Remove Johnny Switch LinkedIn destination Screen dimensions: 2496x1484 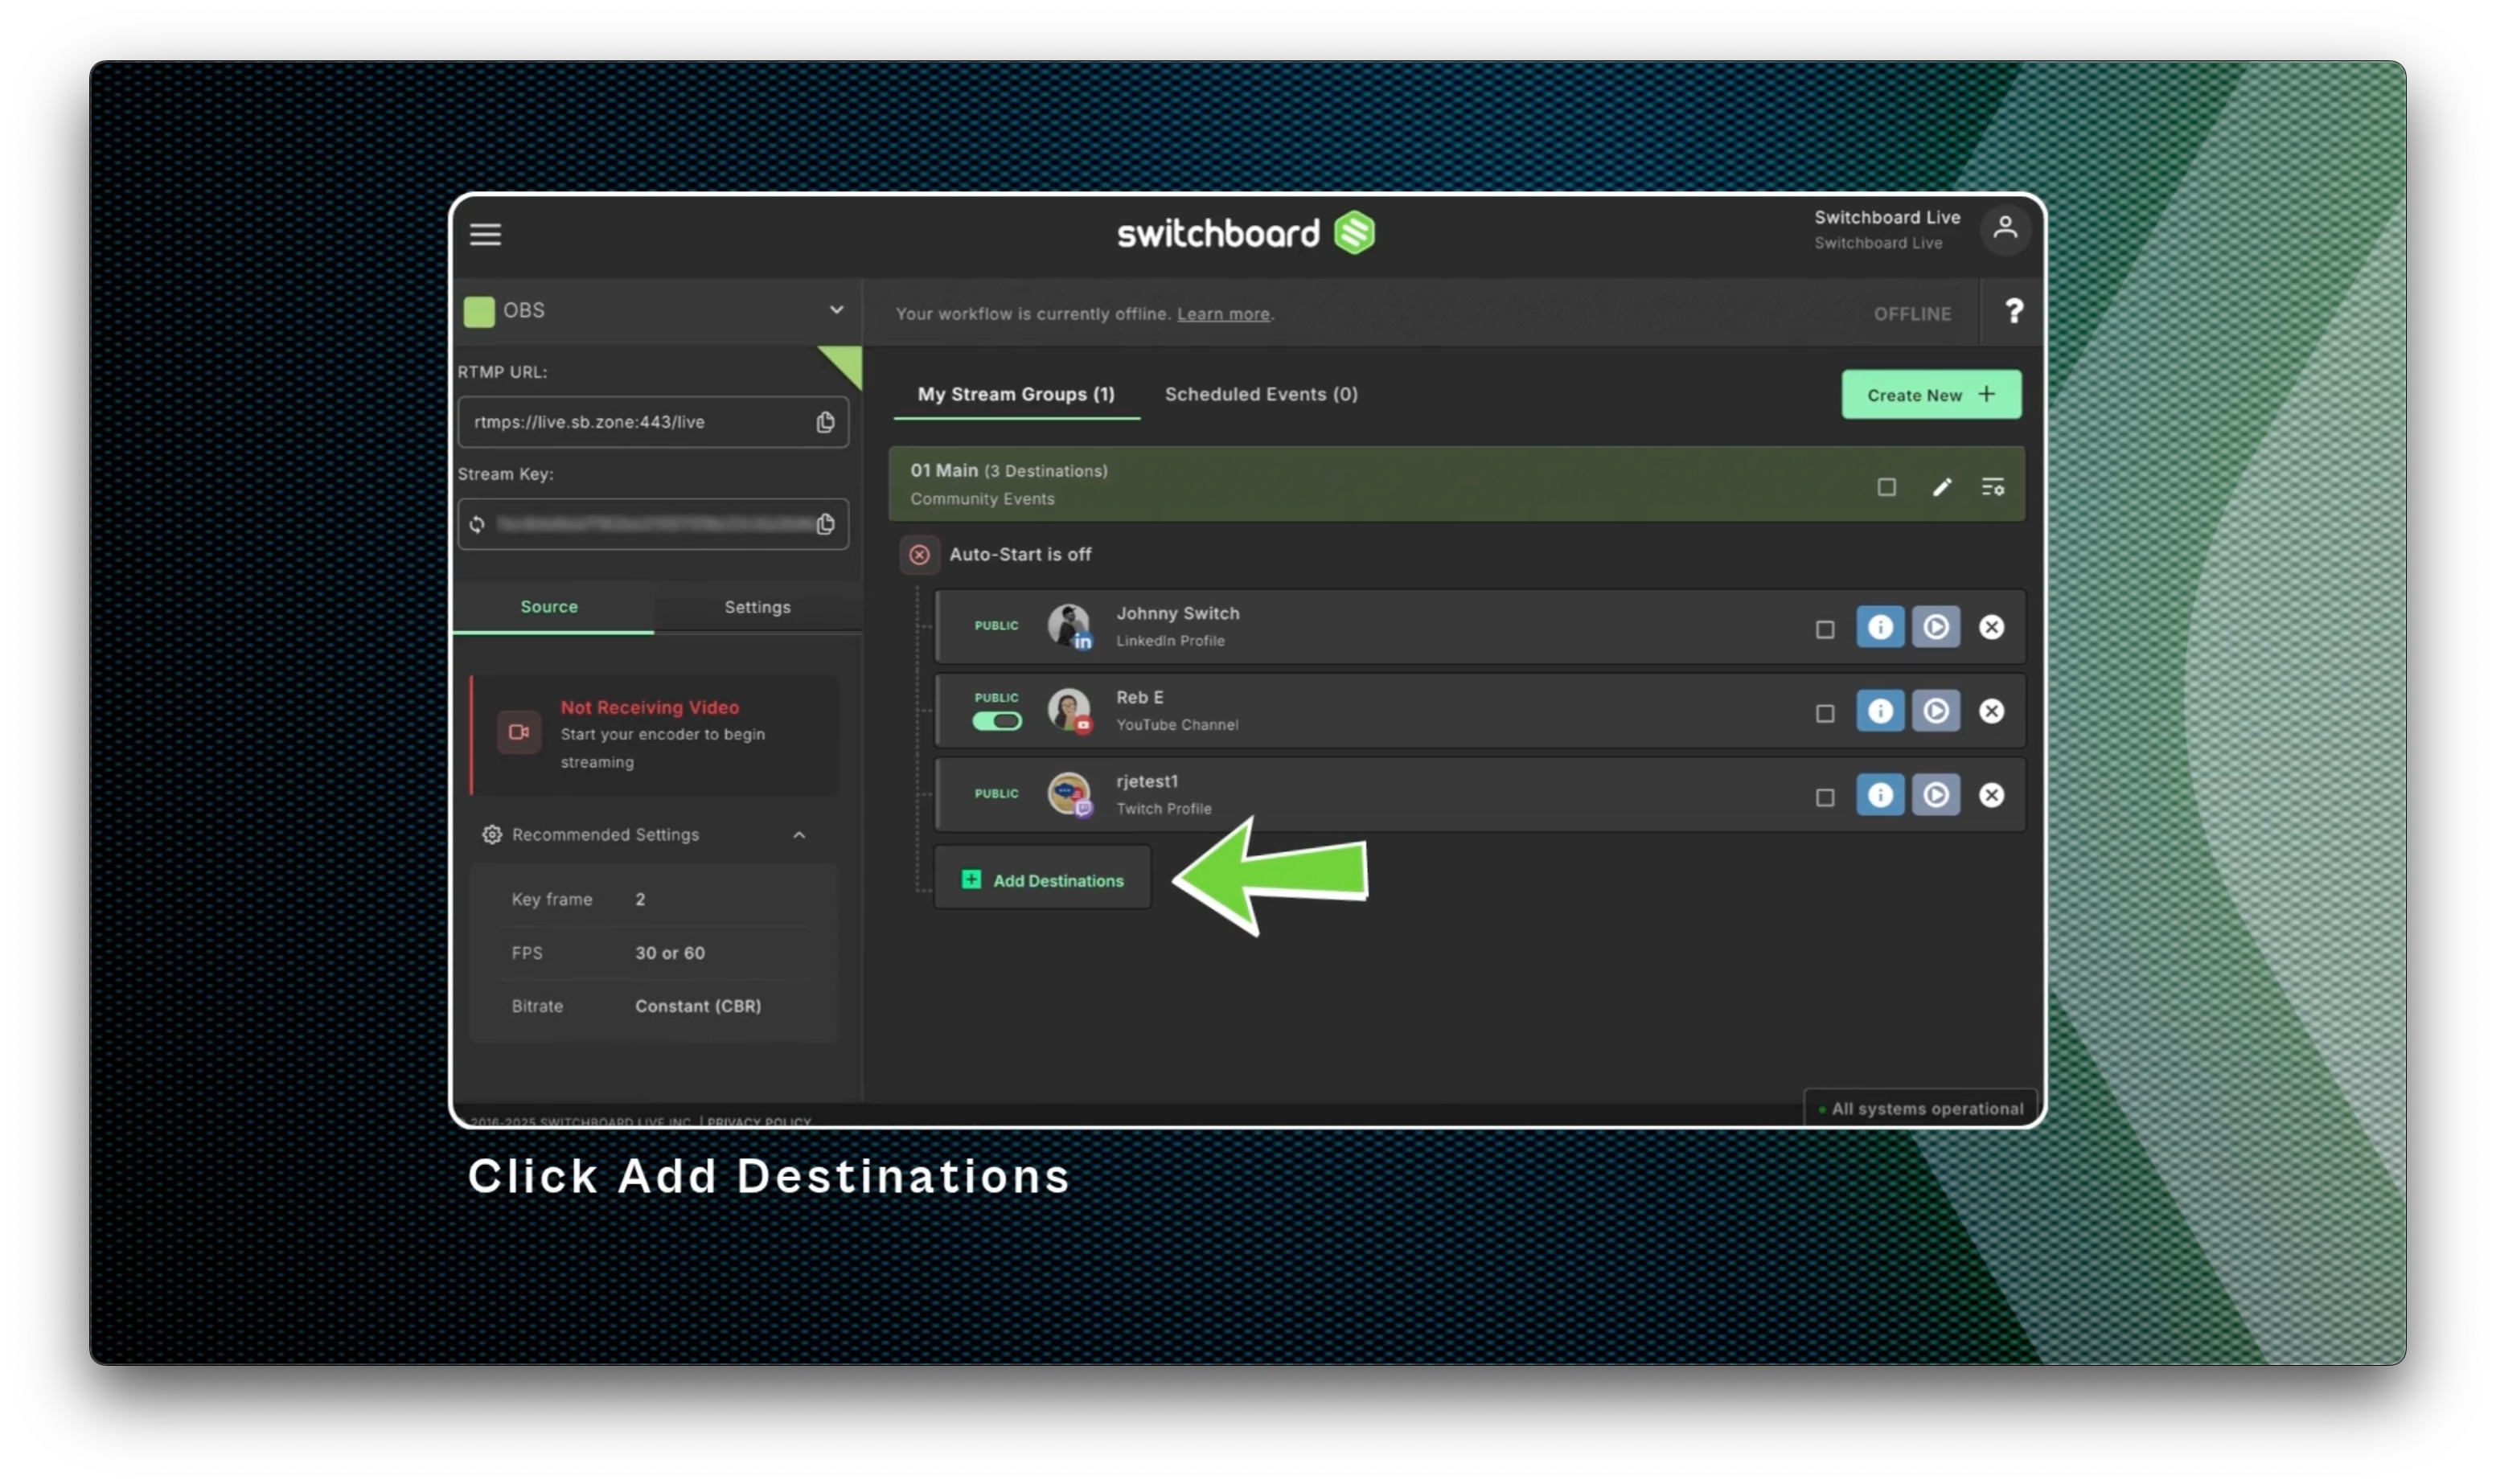coord(1991,627)
